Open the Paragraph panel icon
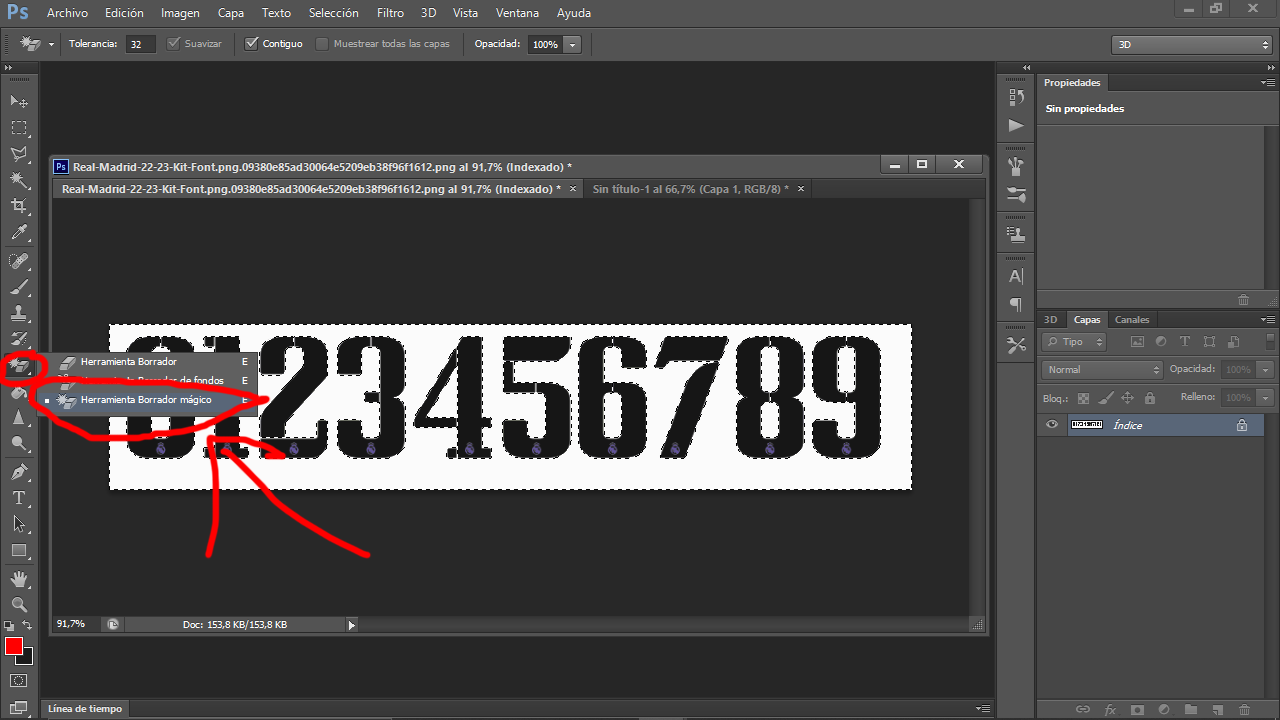Viewport: 1280px width, 720px height. [x=1017, y=304]
